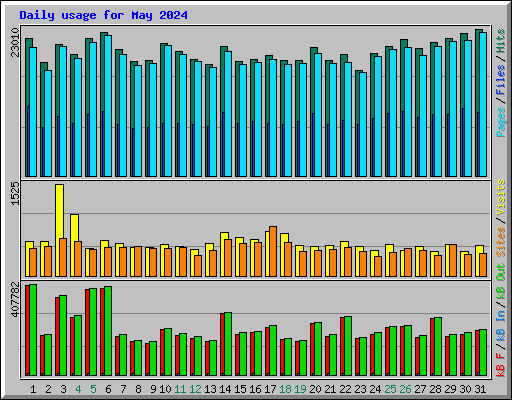Click the Pages legend label

coord(501,122)
